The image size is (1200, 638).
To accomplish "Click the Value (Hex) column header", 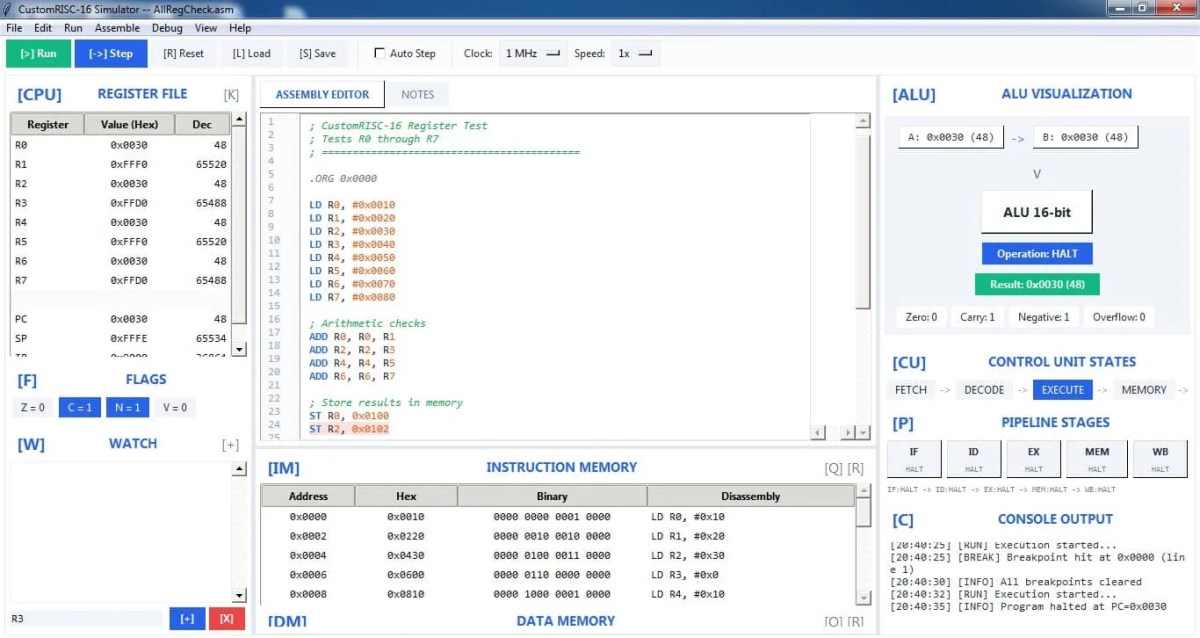I will click(129, 125).
